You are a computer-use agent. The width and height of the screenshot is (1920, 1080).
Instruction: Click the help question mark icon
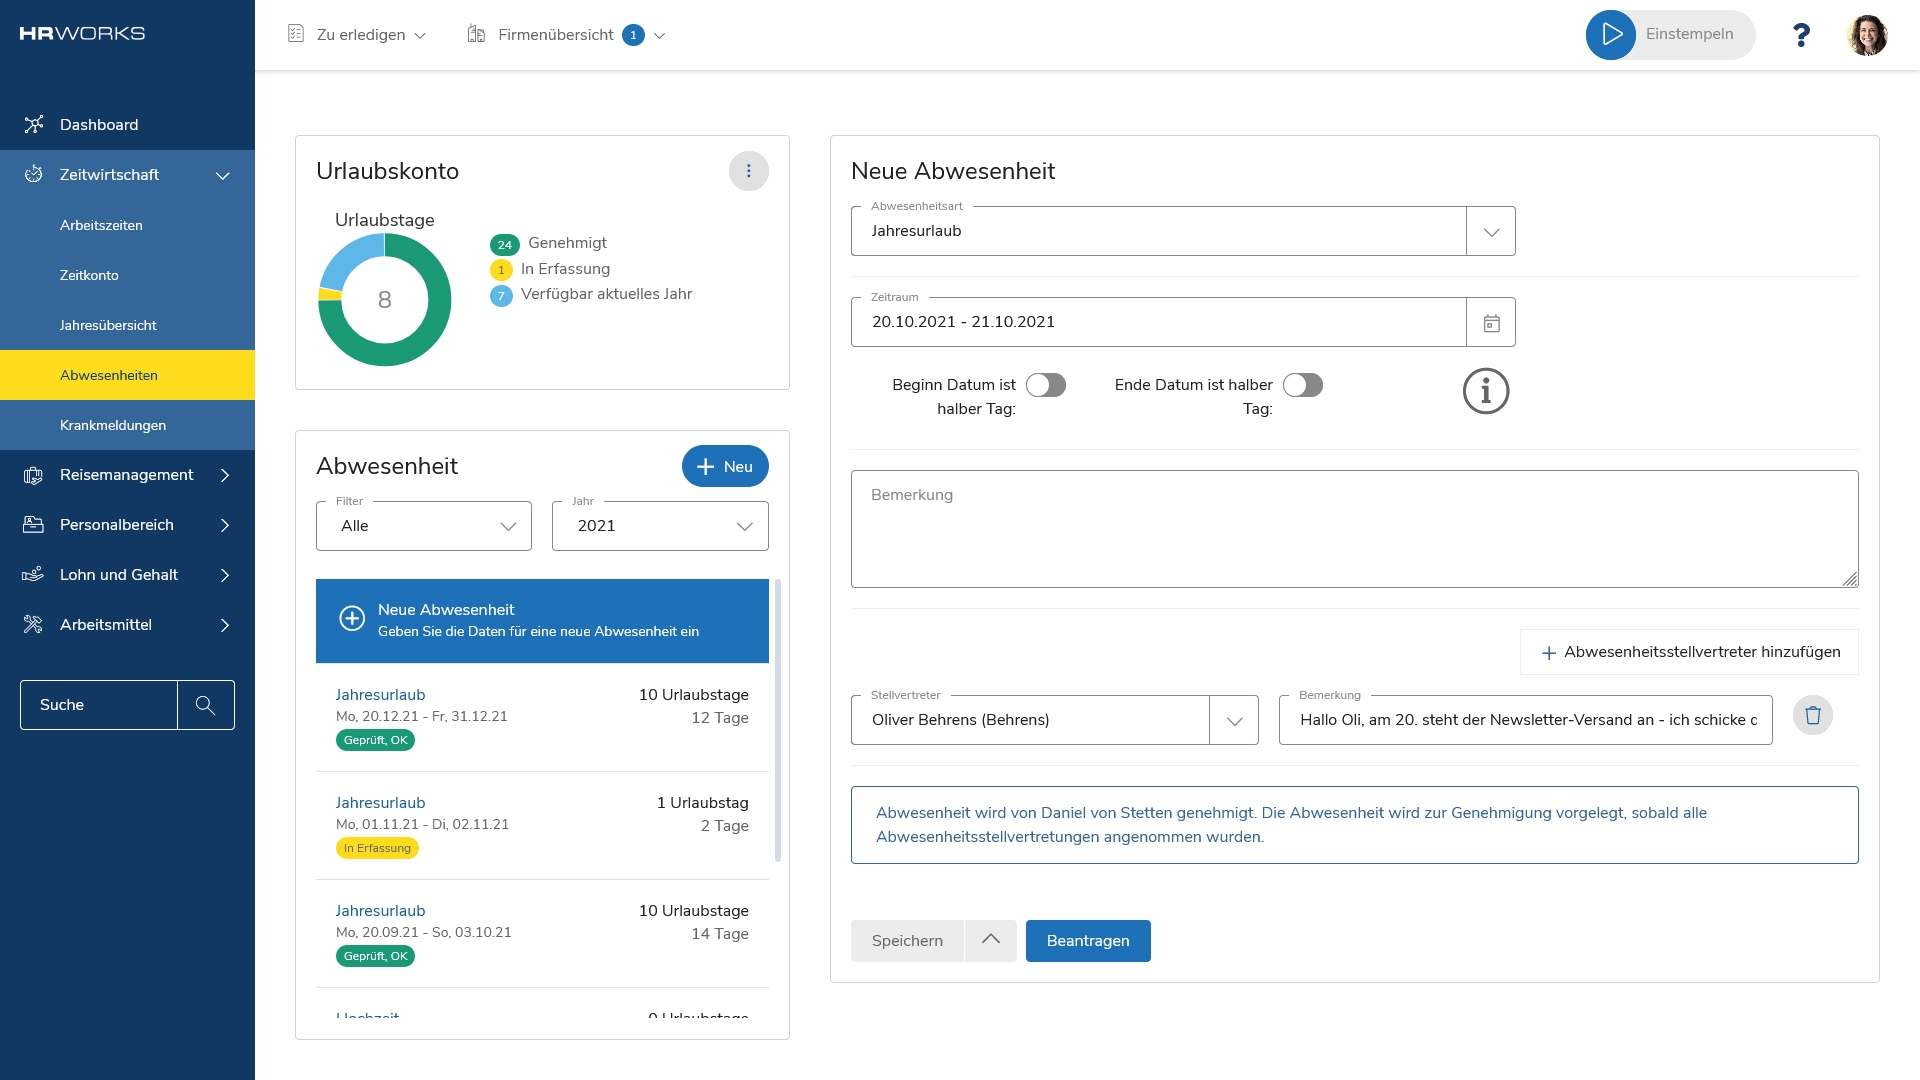pos(1801,36)
